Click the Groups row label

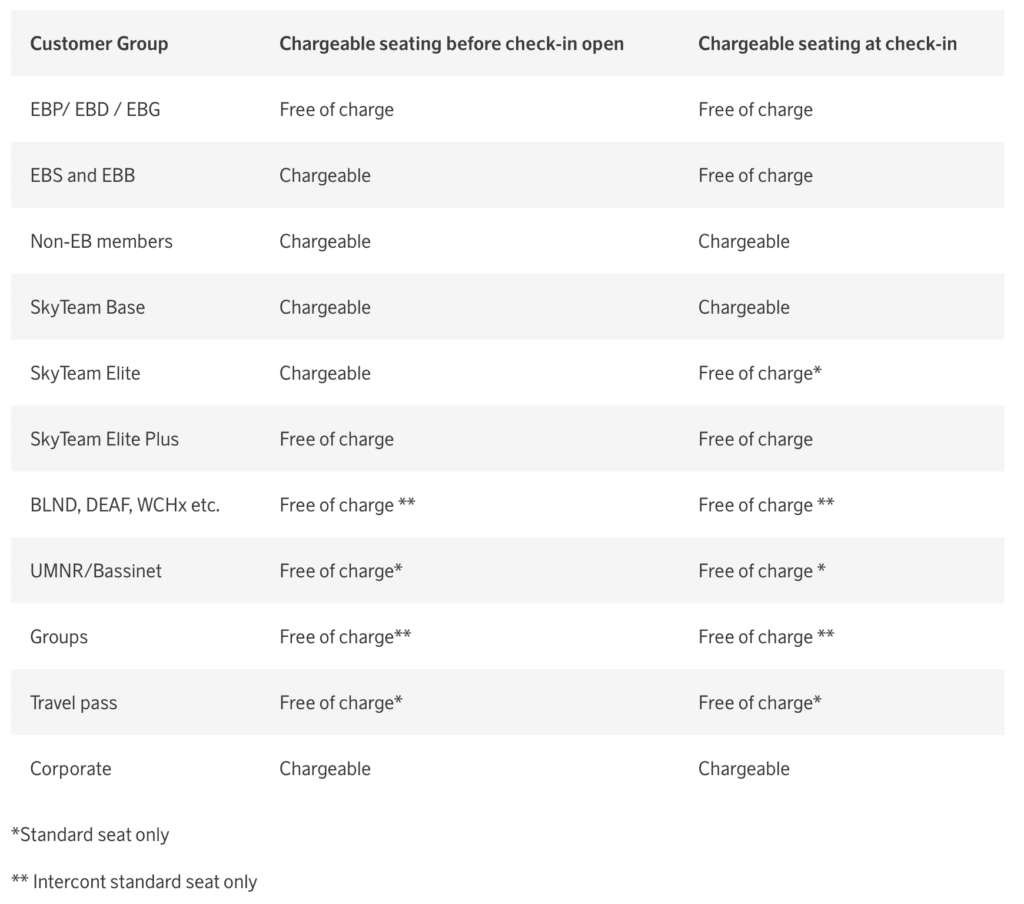[59, 637]
